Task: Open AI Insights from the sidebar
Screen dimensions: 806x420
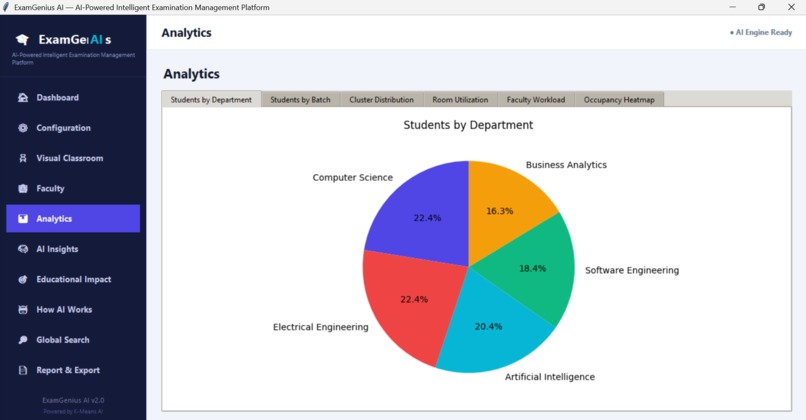Action: point(73,249)
